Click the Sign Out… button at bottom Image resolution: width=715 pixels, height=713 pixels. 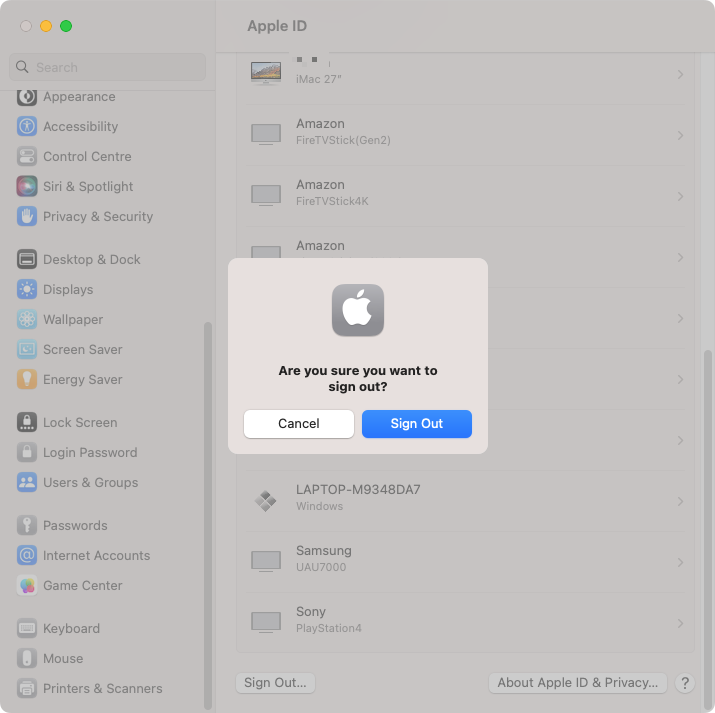point(275,682)
